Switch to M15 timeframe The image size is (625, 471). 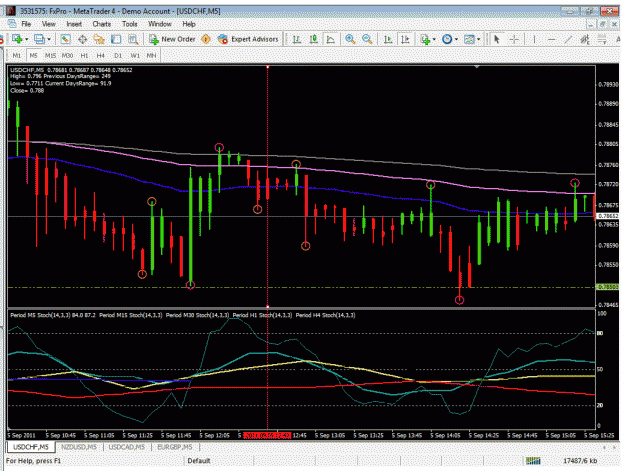pos(50,55)
